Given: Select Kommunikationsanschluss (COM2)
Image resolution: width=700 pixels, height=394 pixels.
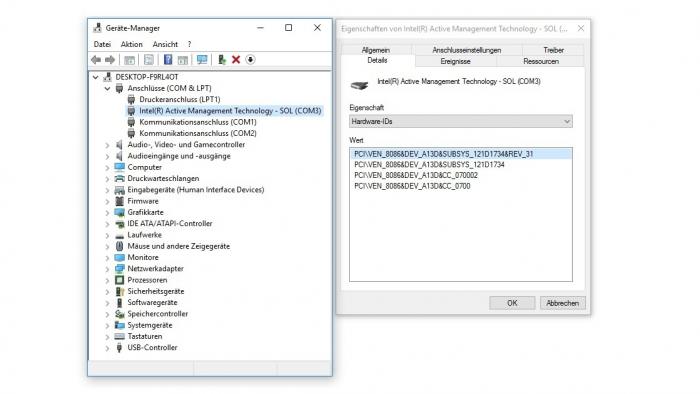Looking at the screenshot, I should (x=198, y=133).
